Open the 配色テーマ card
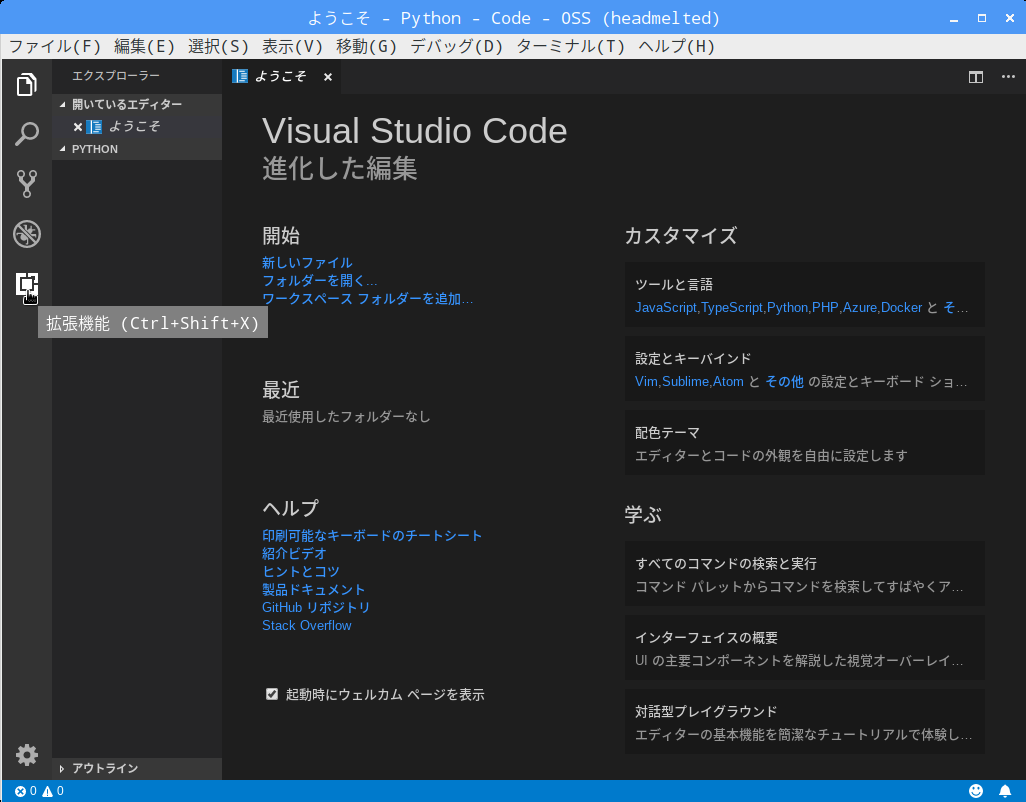The image size is (1026, 802). (805, 443)
